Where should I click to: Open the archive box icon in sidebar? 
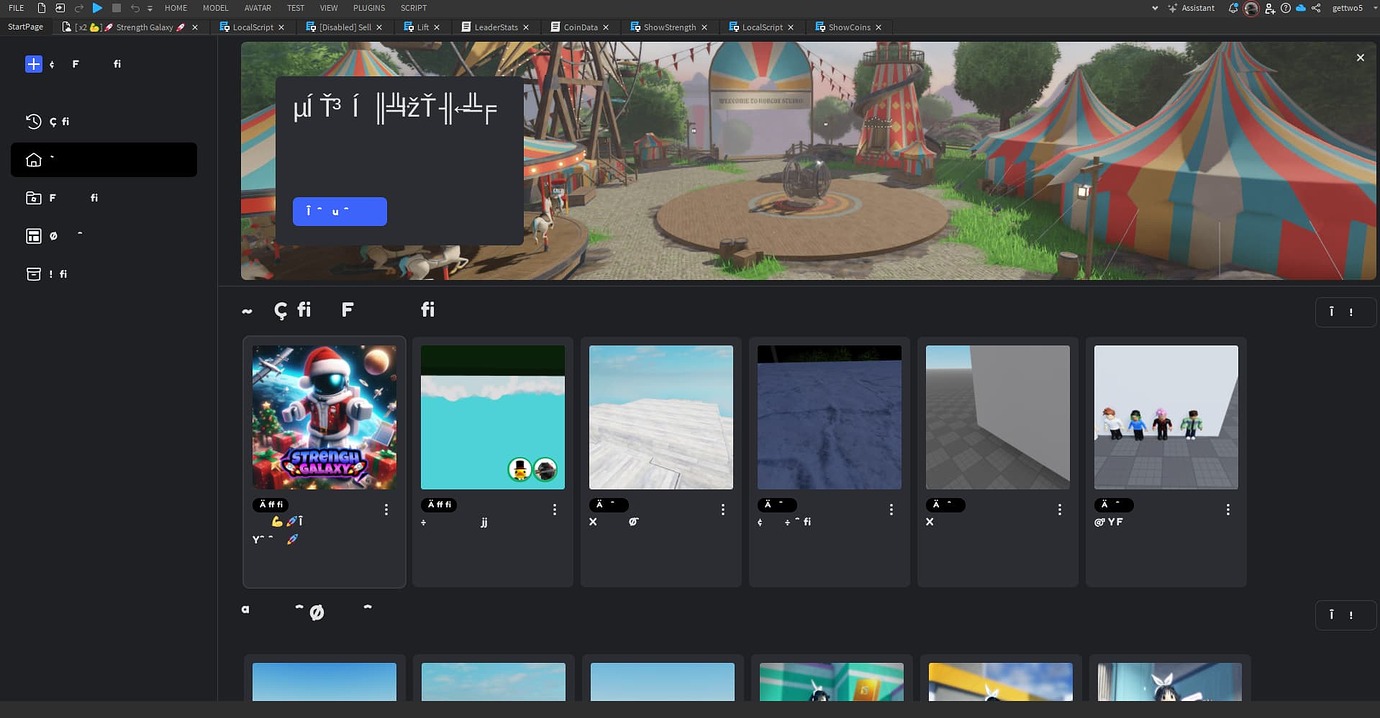[34, 274]
